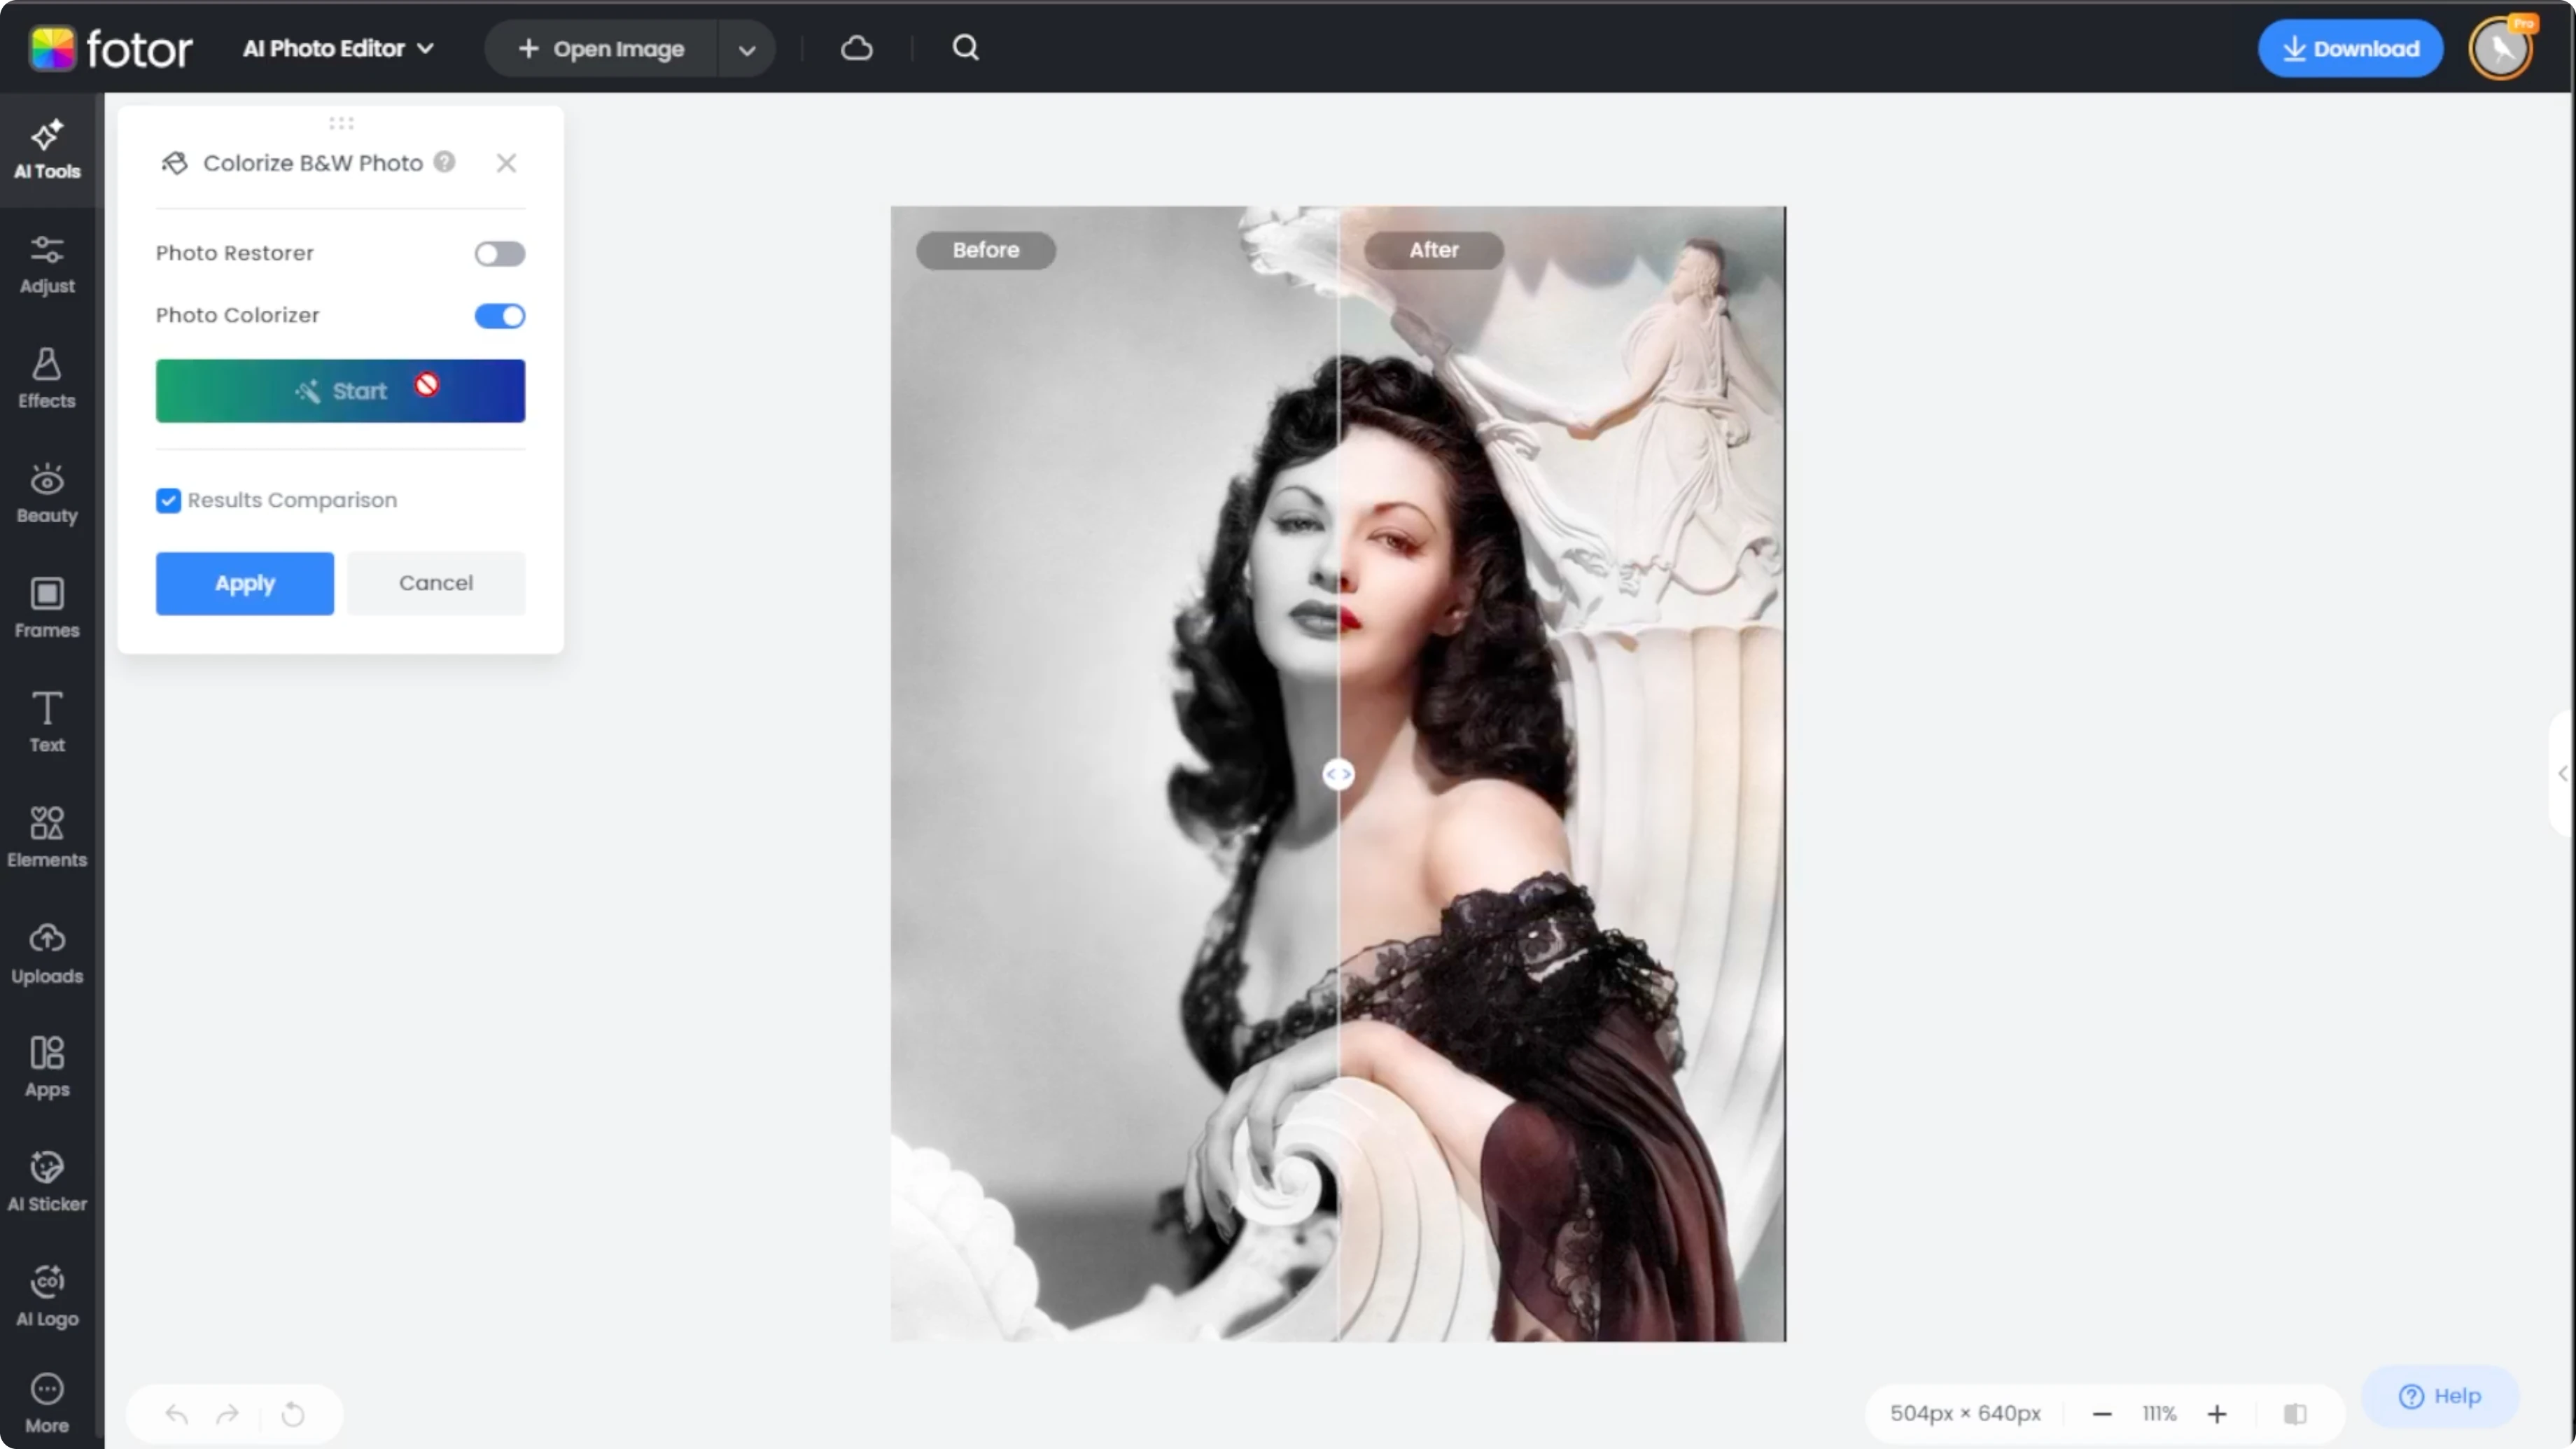Image resolution: width=2576 pixels, height=1449 pixels.
Task: Click the Colorize B&W Photo title
Action: pos(313,163)
